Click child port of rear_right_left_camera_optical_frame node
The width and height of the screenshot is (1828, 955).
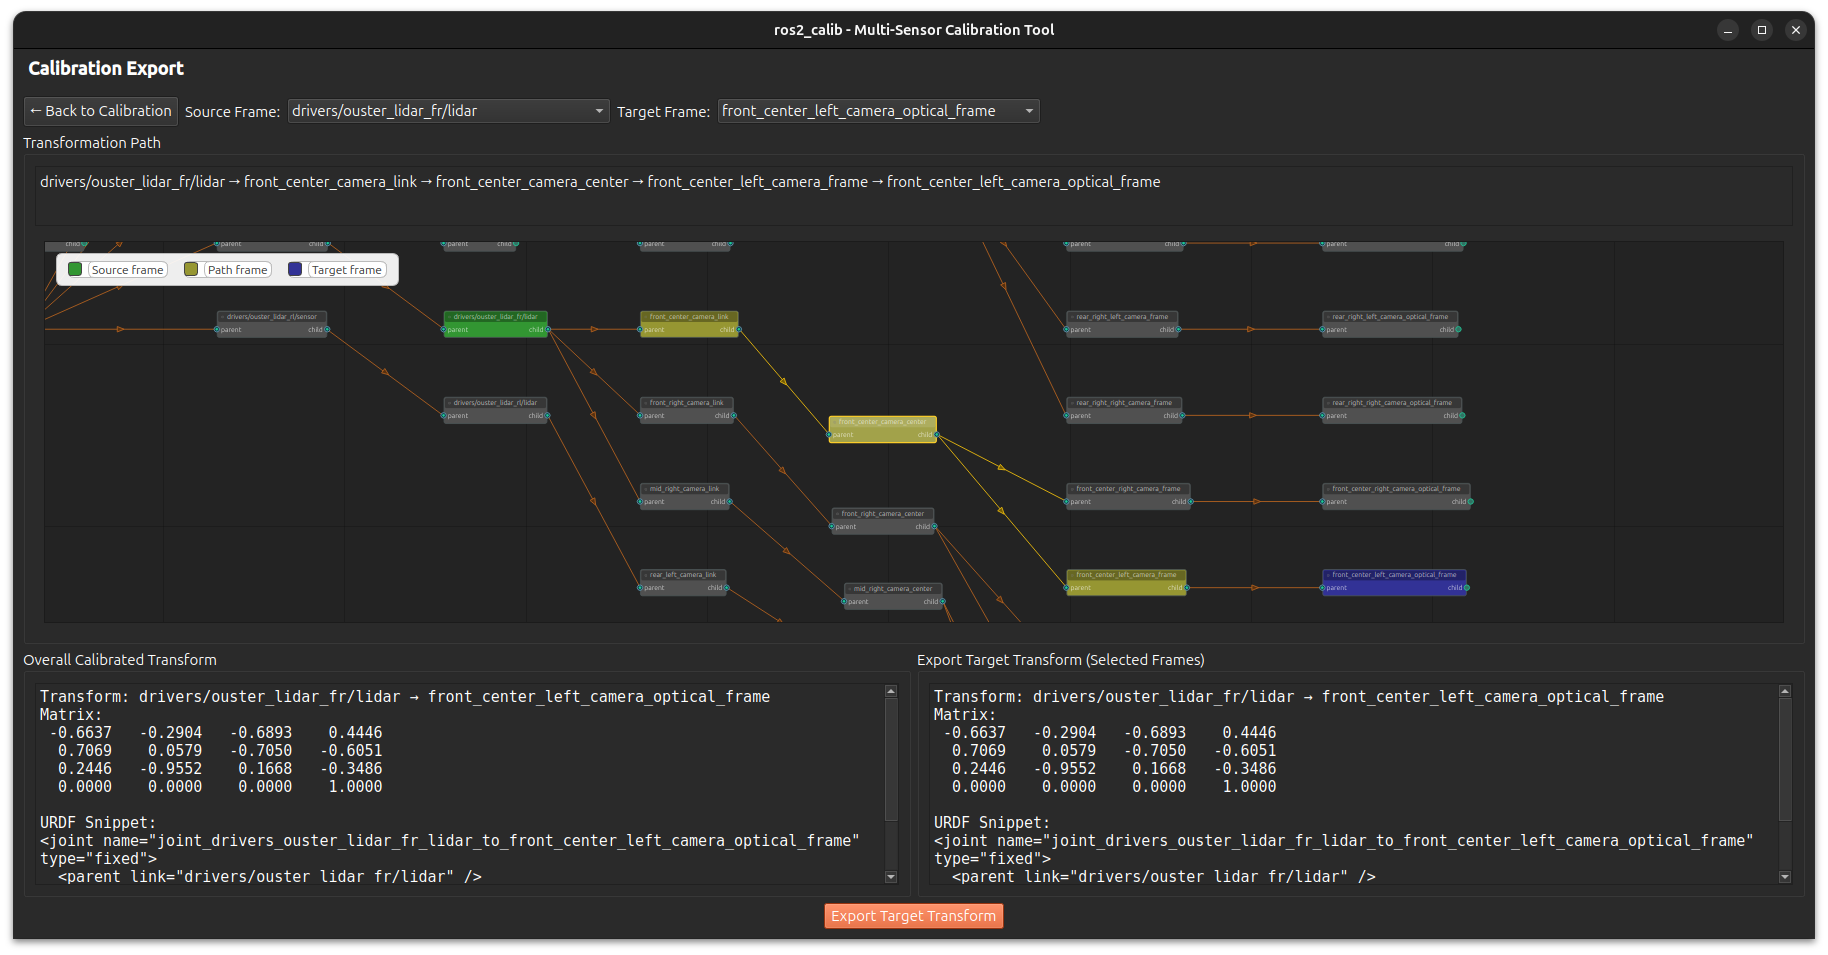(1458, 329)
